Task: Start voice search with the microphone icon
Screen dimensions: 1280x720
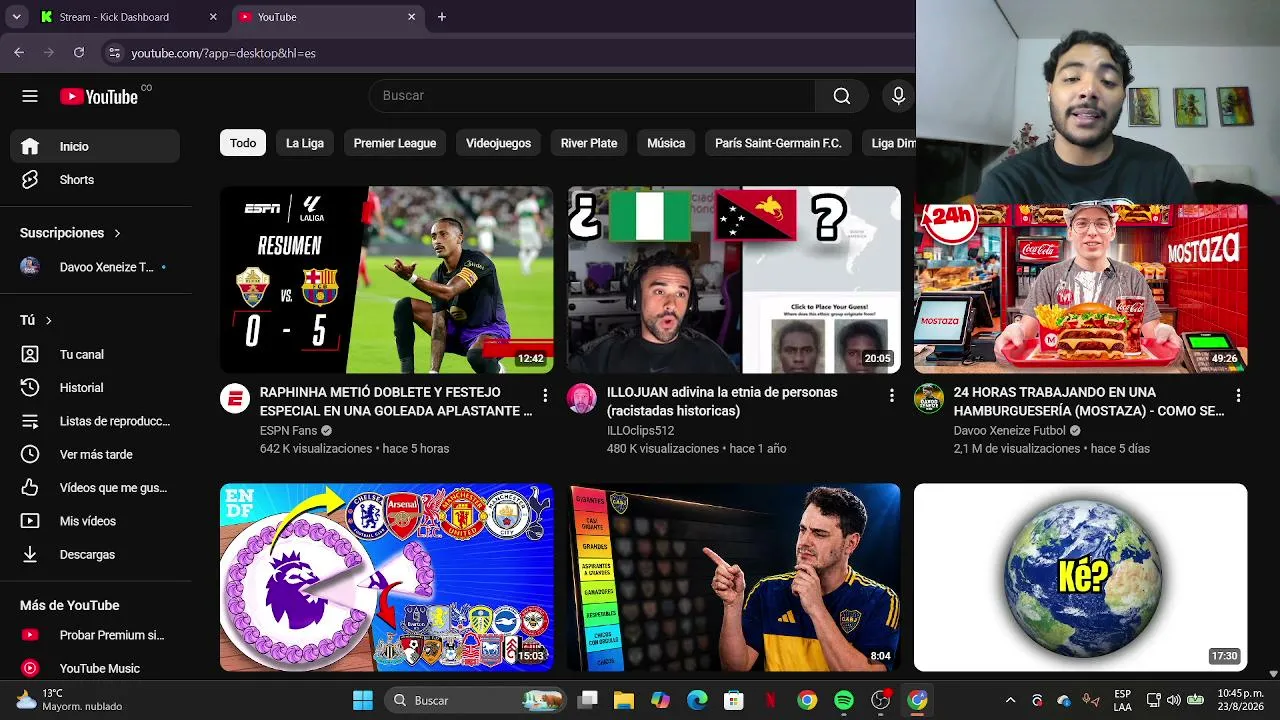Action: point(898,96)
